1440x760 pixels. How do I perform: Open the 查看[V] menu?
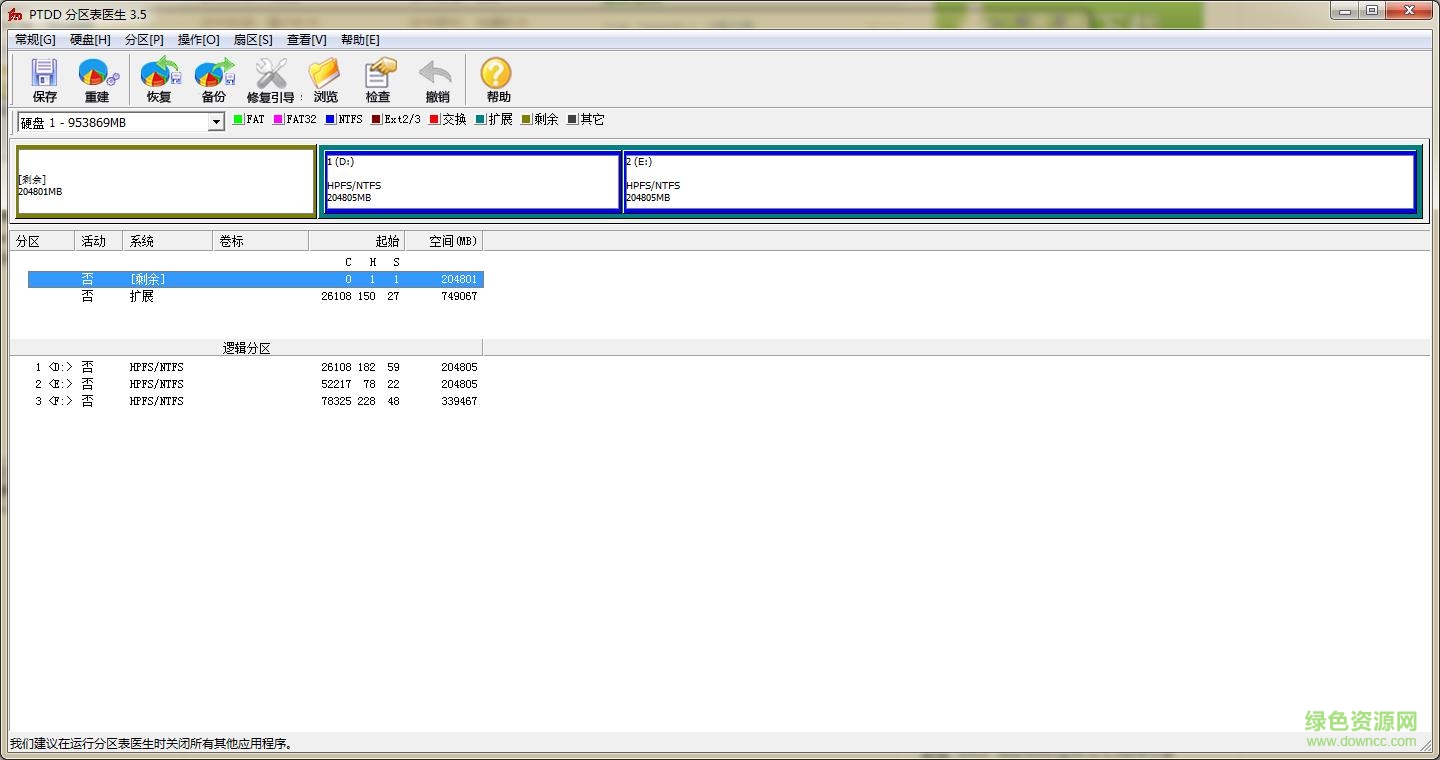(x=306, y=40)
